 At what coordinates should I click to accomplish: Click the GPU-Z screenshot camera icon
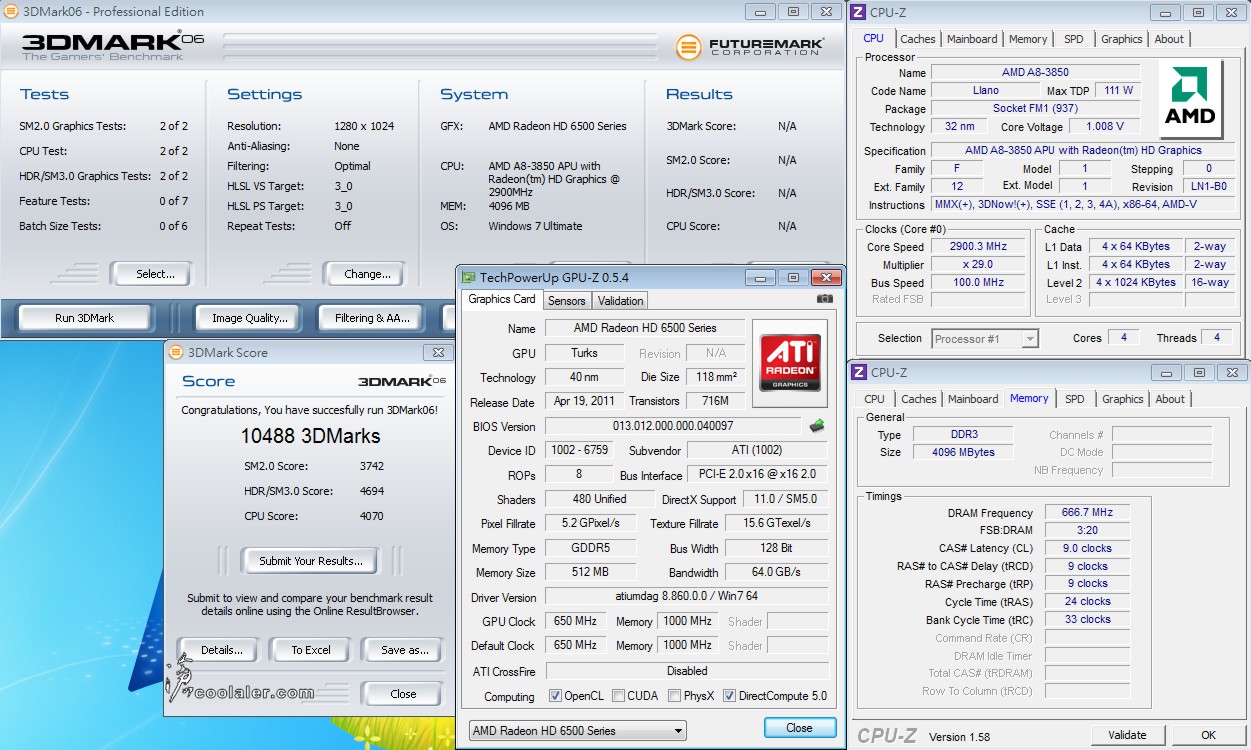[824, 299]
